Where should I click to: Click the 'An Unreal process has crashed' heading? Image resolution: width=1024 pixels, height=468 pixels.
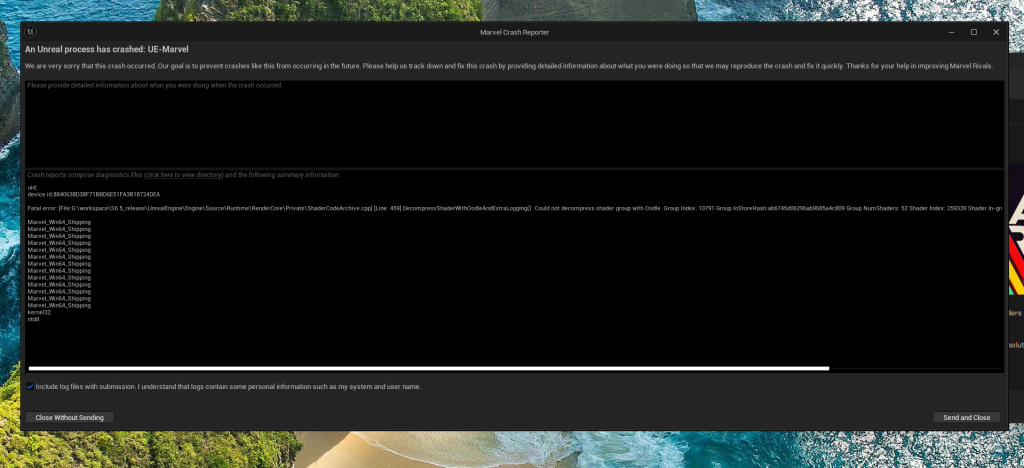(107, 48)
